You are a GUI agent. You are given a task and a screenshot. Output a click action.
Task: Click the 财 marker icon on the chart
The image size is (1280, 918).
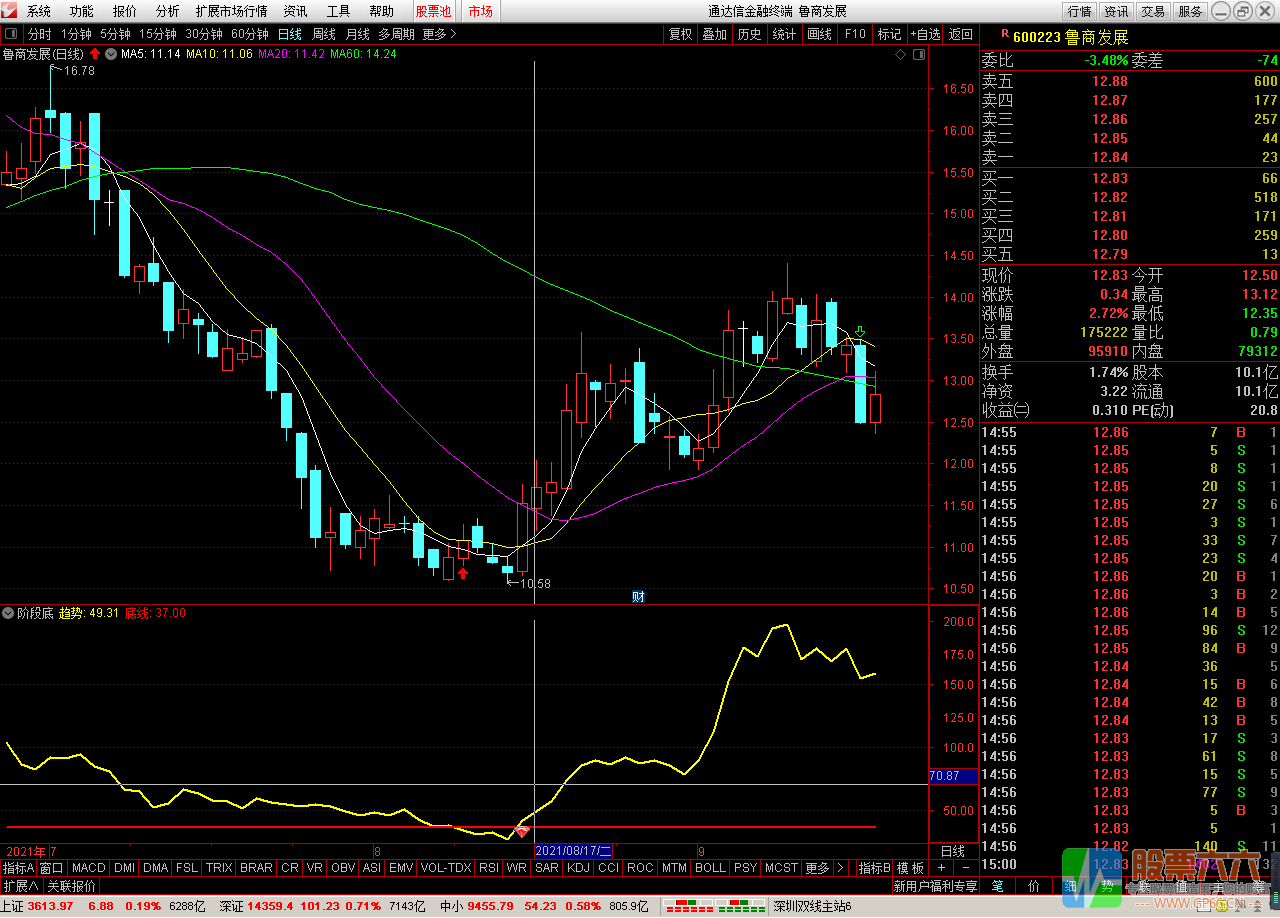click(638, 597)
